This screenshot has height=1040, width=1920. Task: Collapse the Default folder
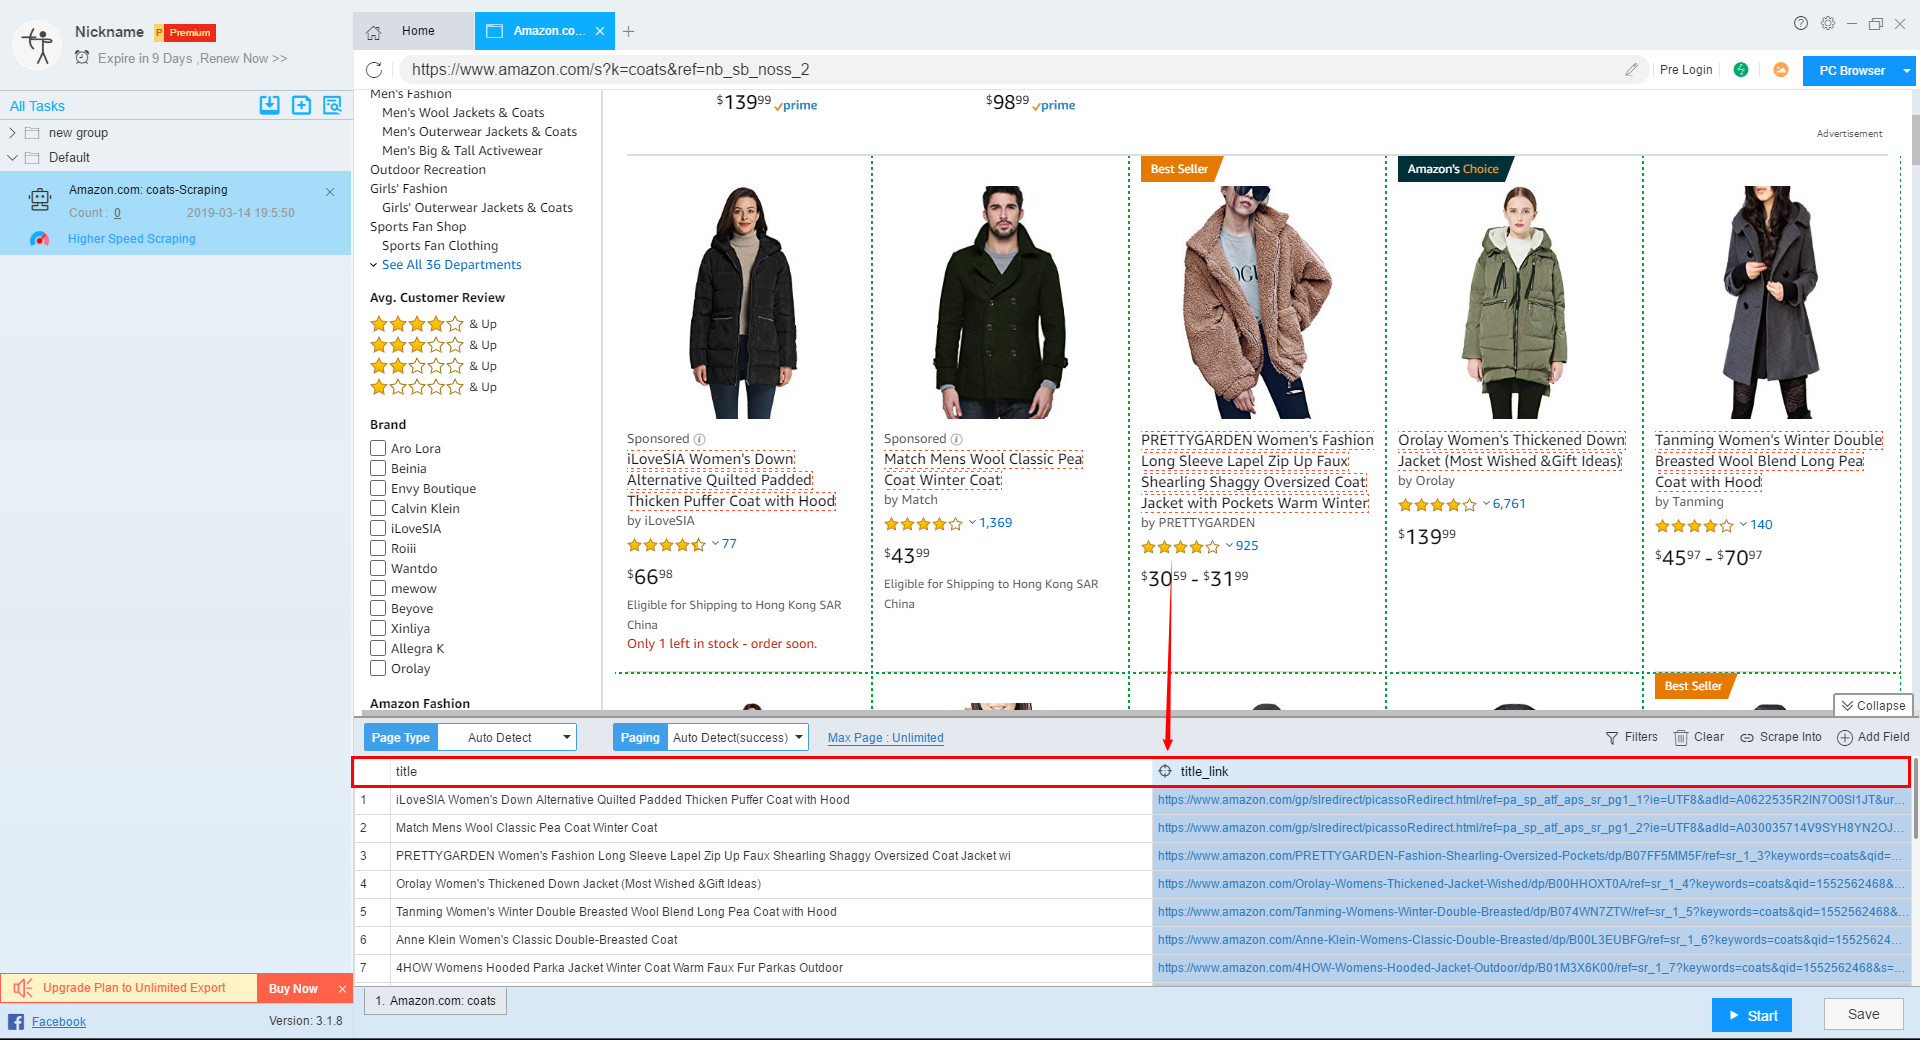[12, 158]
